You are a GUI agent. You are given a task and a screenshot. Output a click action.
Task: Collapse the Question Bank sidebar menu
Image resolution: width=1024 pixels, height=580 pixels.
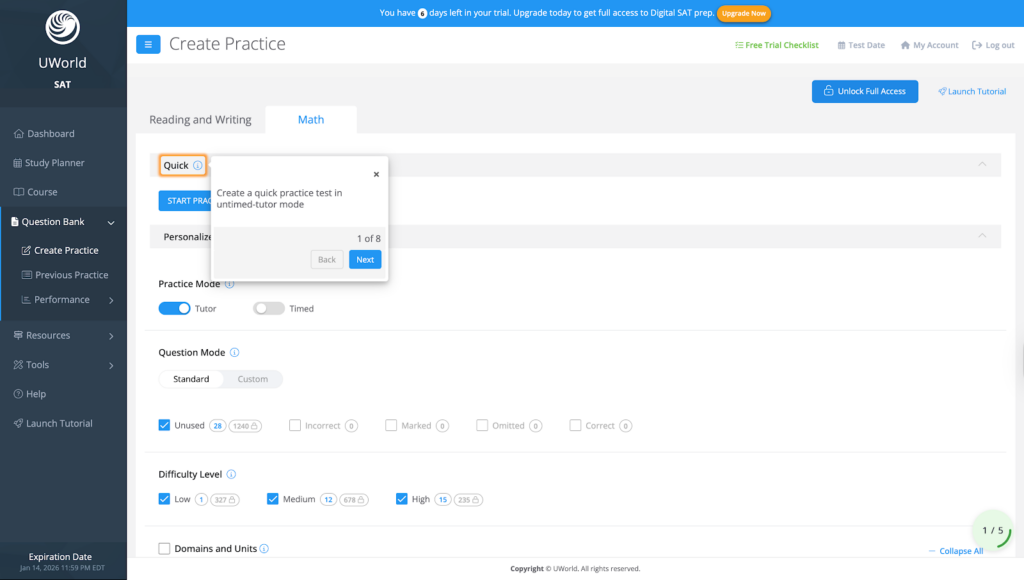(110, 221)
